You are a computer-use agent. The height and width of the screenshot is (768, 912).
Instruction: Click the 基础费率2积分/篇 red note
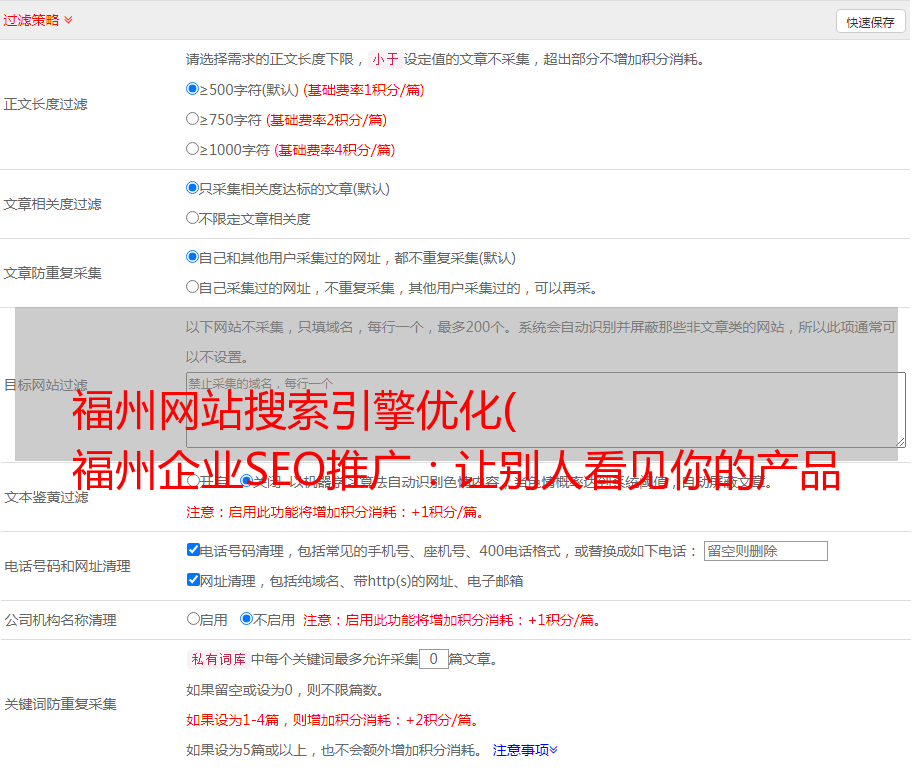(326, 120)
